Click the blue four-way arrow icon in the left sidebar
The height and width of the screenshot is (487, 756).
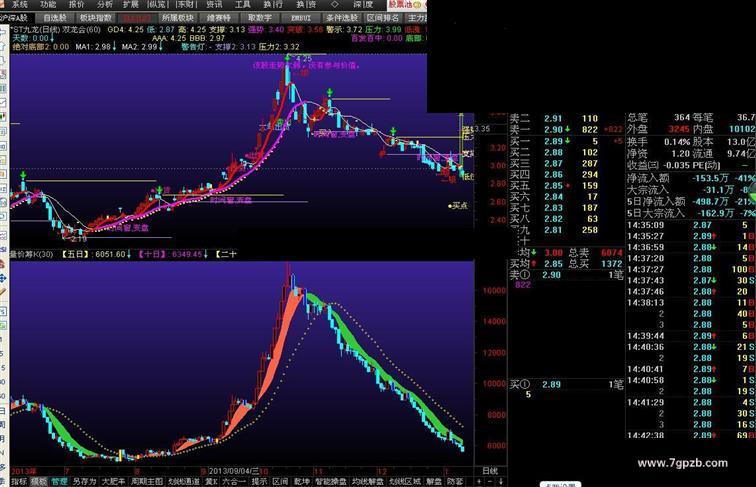tap(3, 279)
